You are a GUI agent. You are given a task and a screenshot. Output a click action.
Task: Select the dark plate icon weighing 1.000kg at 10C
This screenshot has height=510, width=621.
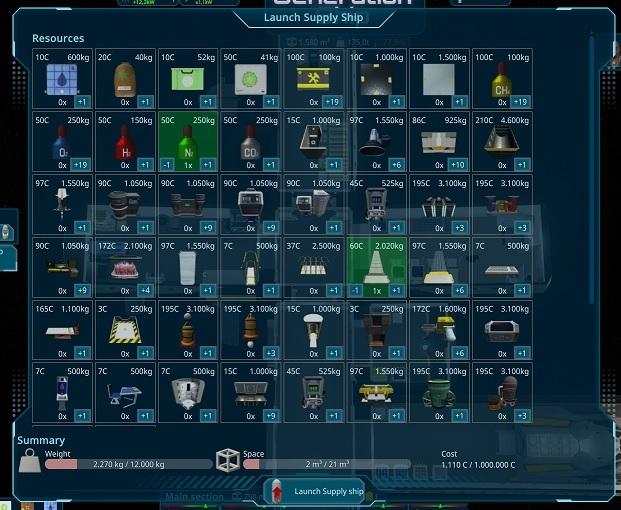point(376,80)
